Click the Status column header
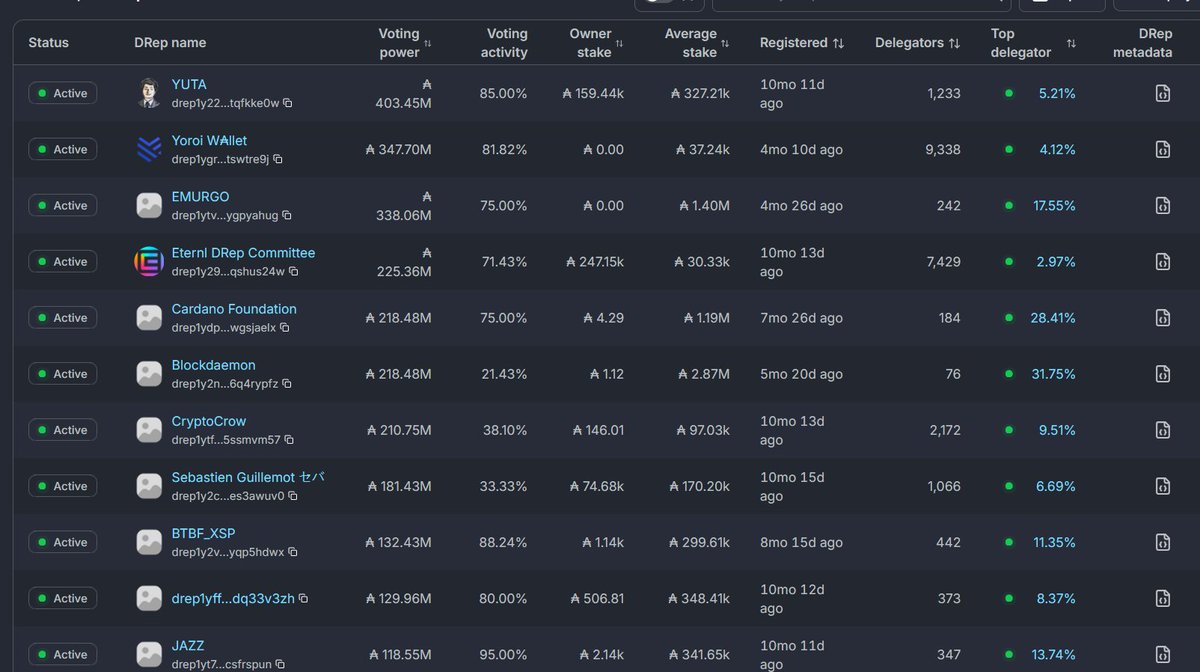 pos(48,43)
